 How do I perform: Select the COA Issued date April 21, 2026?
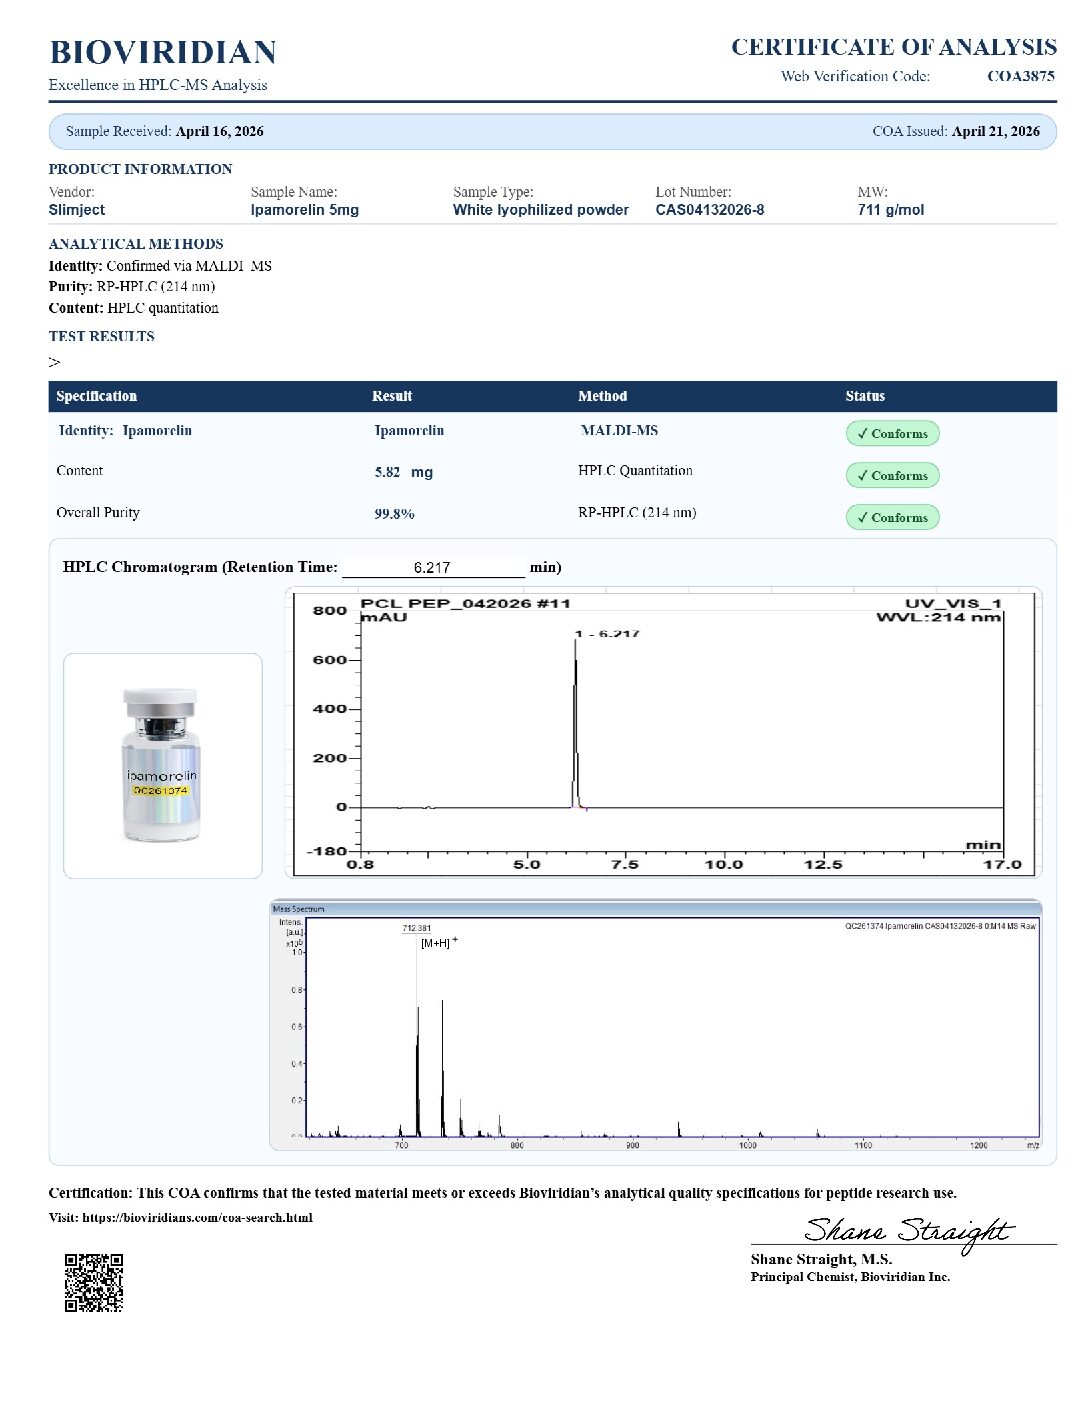996,131
